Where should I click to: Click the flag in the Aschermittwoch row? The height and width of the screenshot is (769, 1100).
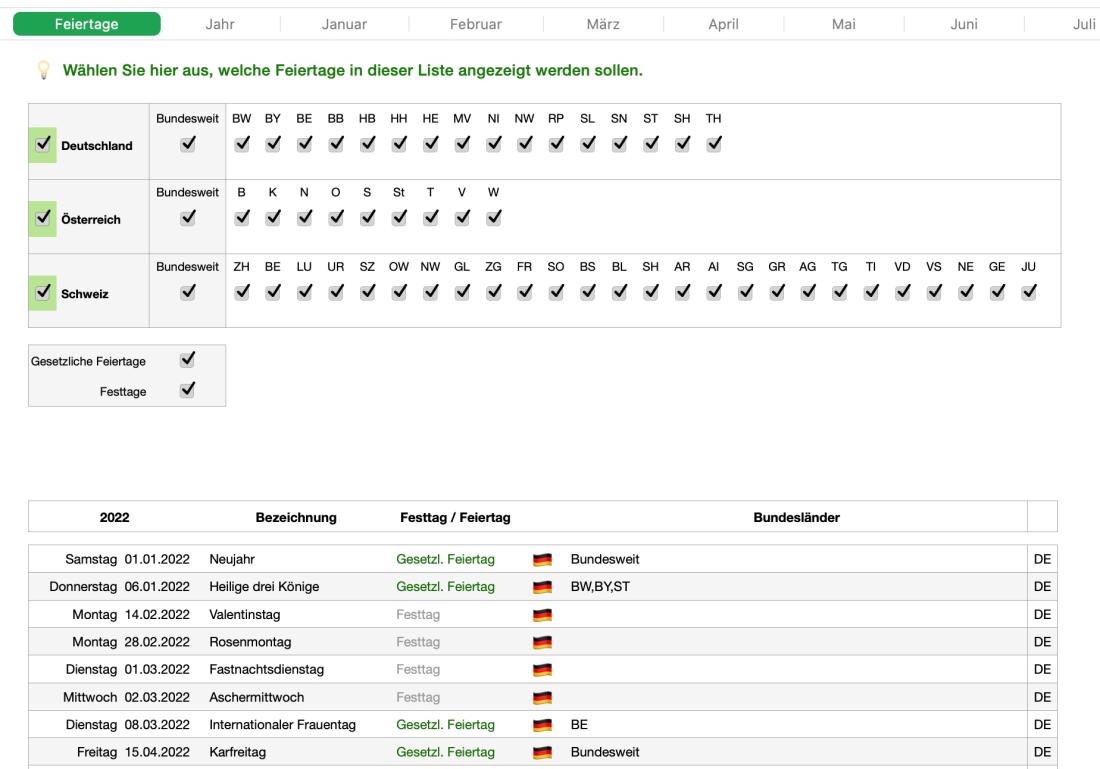click(543, 697)
